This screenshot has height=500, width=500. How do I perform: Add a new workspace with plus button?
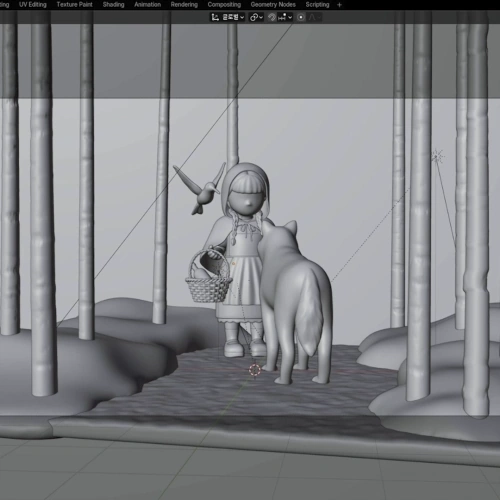(339, 5)
